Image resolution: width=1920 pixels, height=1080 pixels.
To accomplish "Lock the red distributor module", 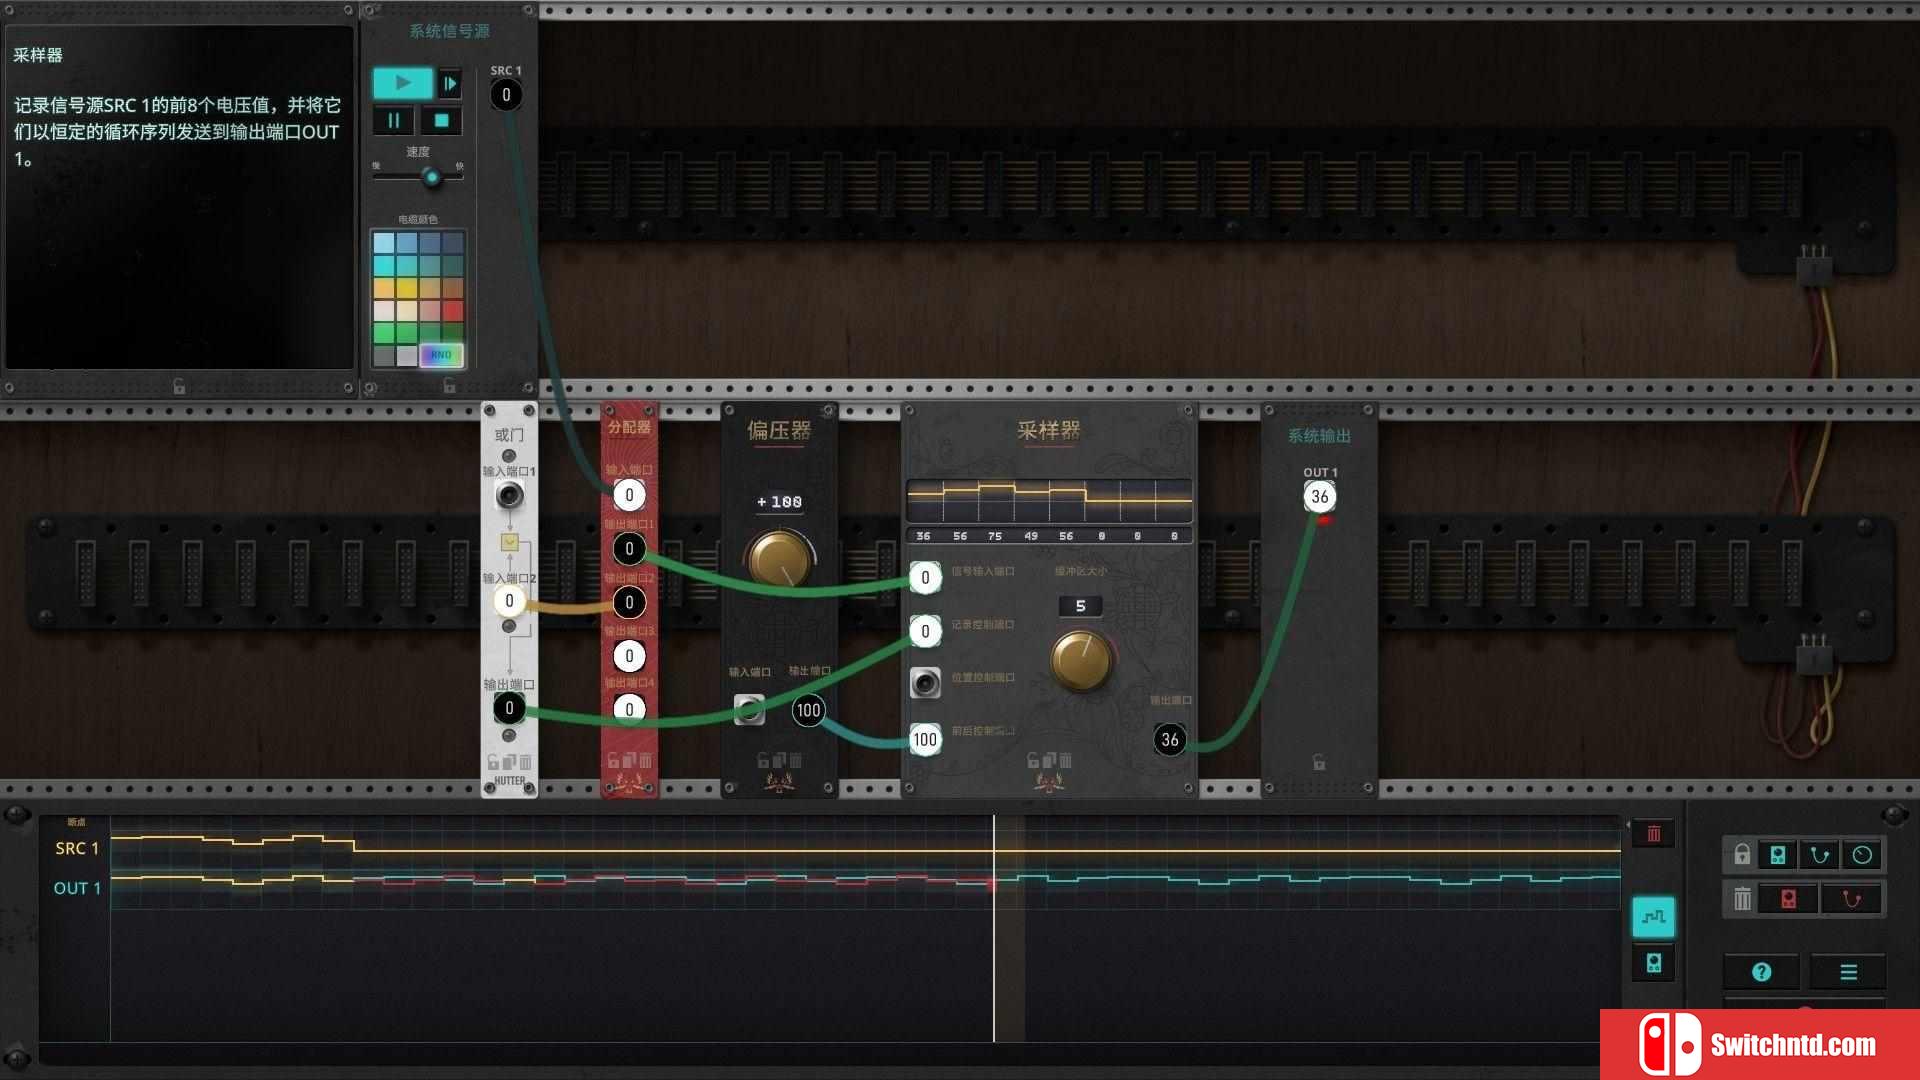I will [x=613, y=761].
